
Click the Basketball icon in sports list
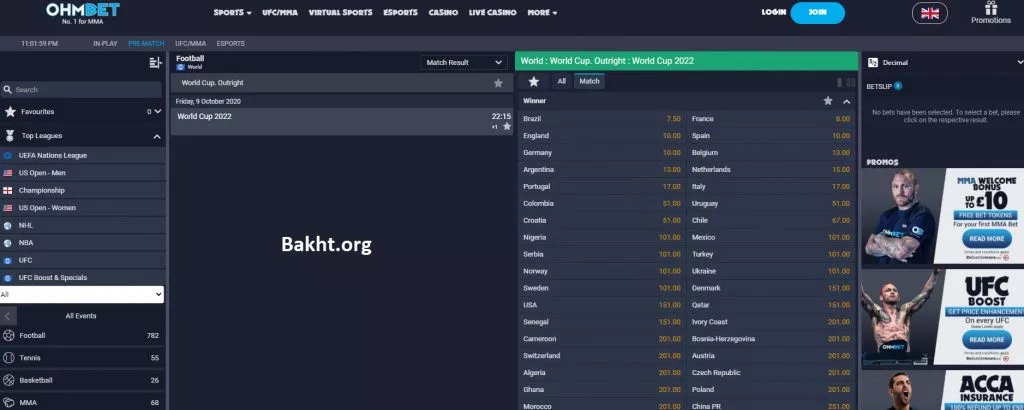point(10,380)
